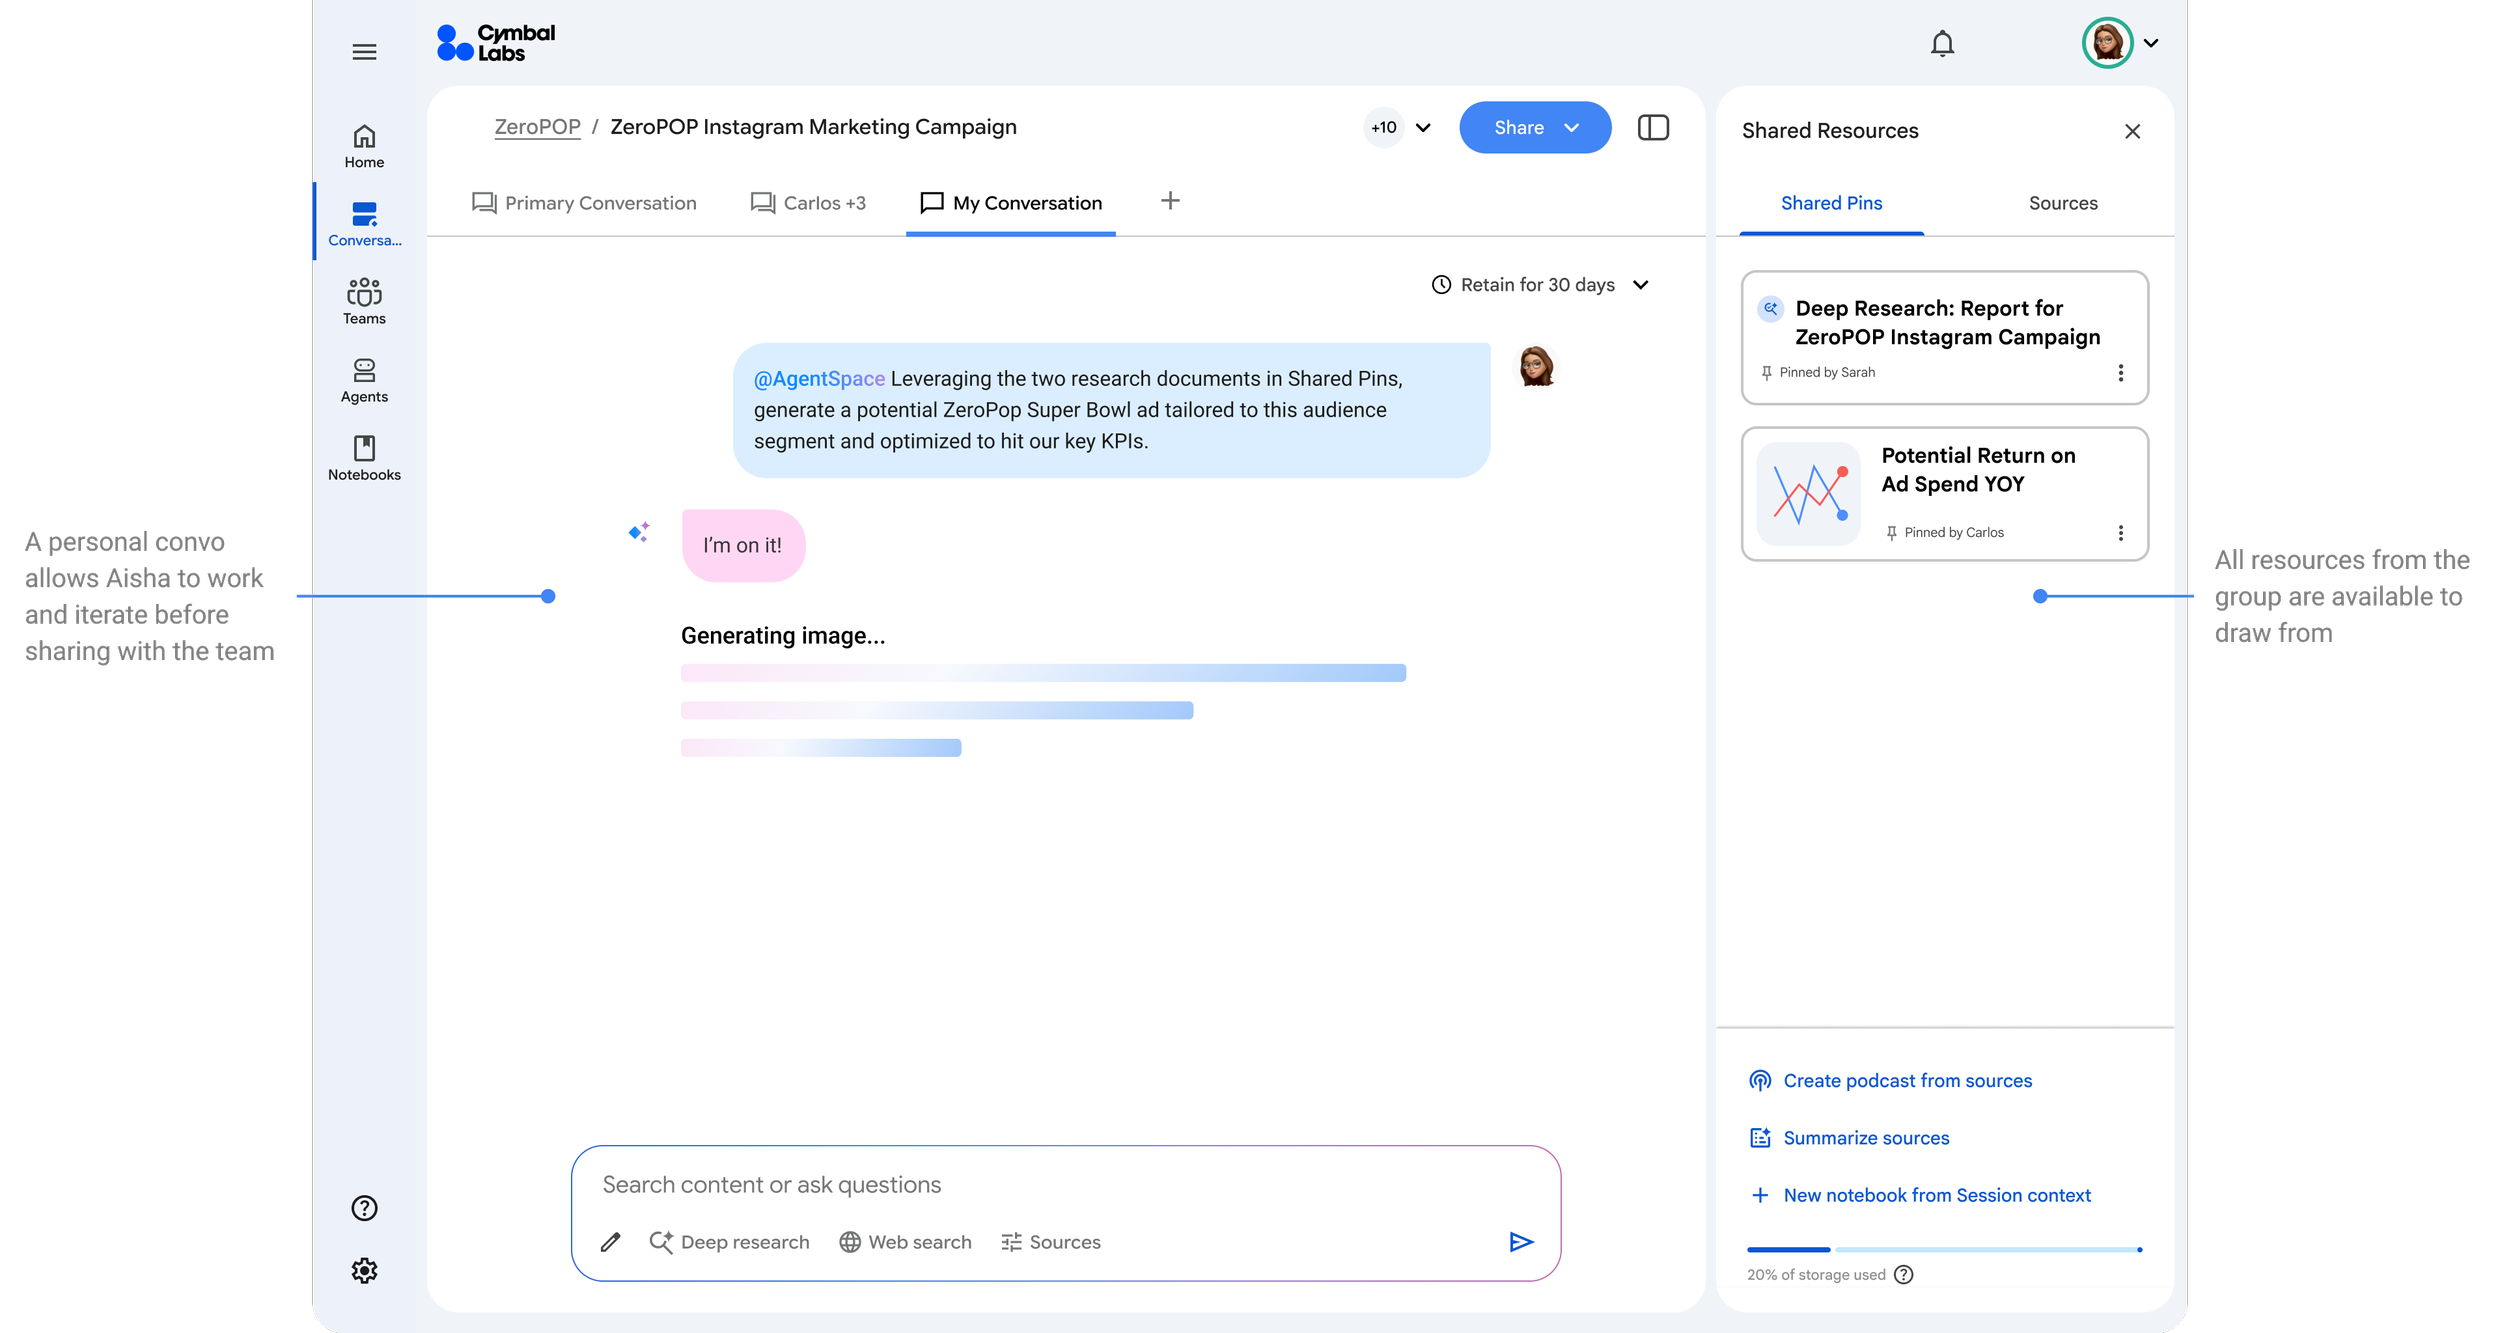This screenshot has height=1333, width=2500.
Task: Expand the Retain for 30 days dropdown
Action: (x=1540, y=285)
